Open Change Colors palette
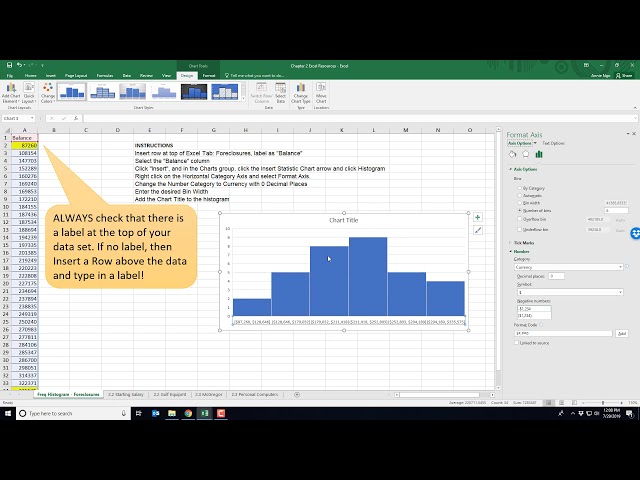 tap(47, 93)
